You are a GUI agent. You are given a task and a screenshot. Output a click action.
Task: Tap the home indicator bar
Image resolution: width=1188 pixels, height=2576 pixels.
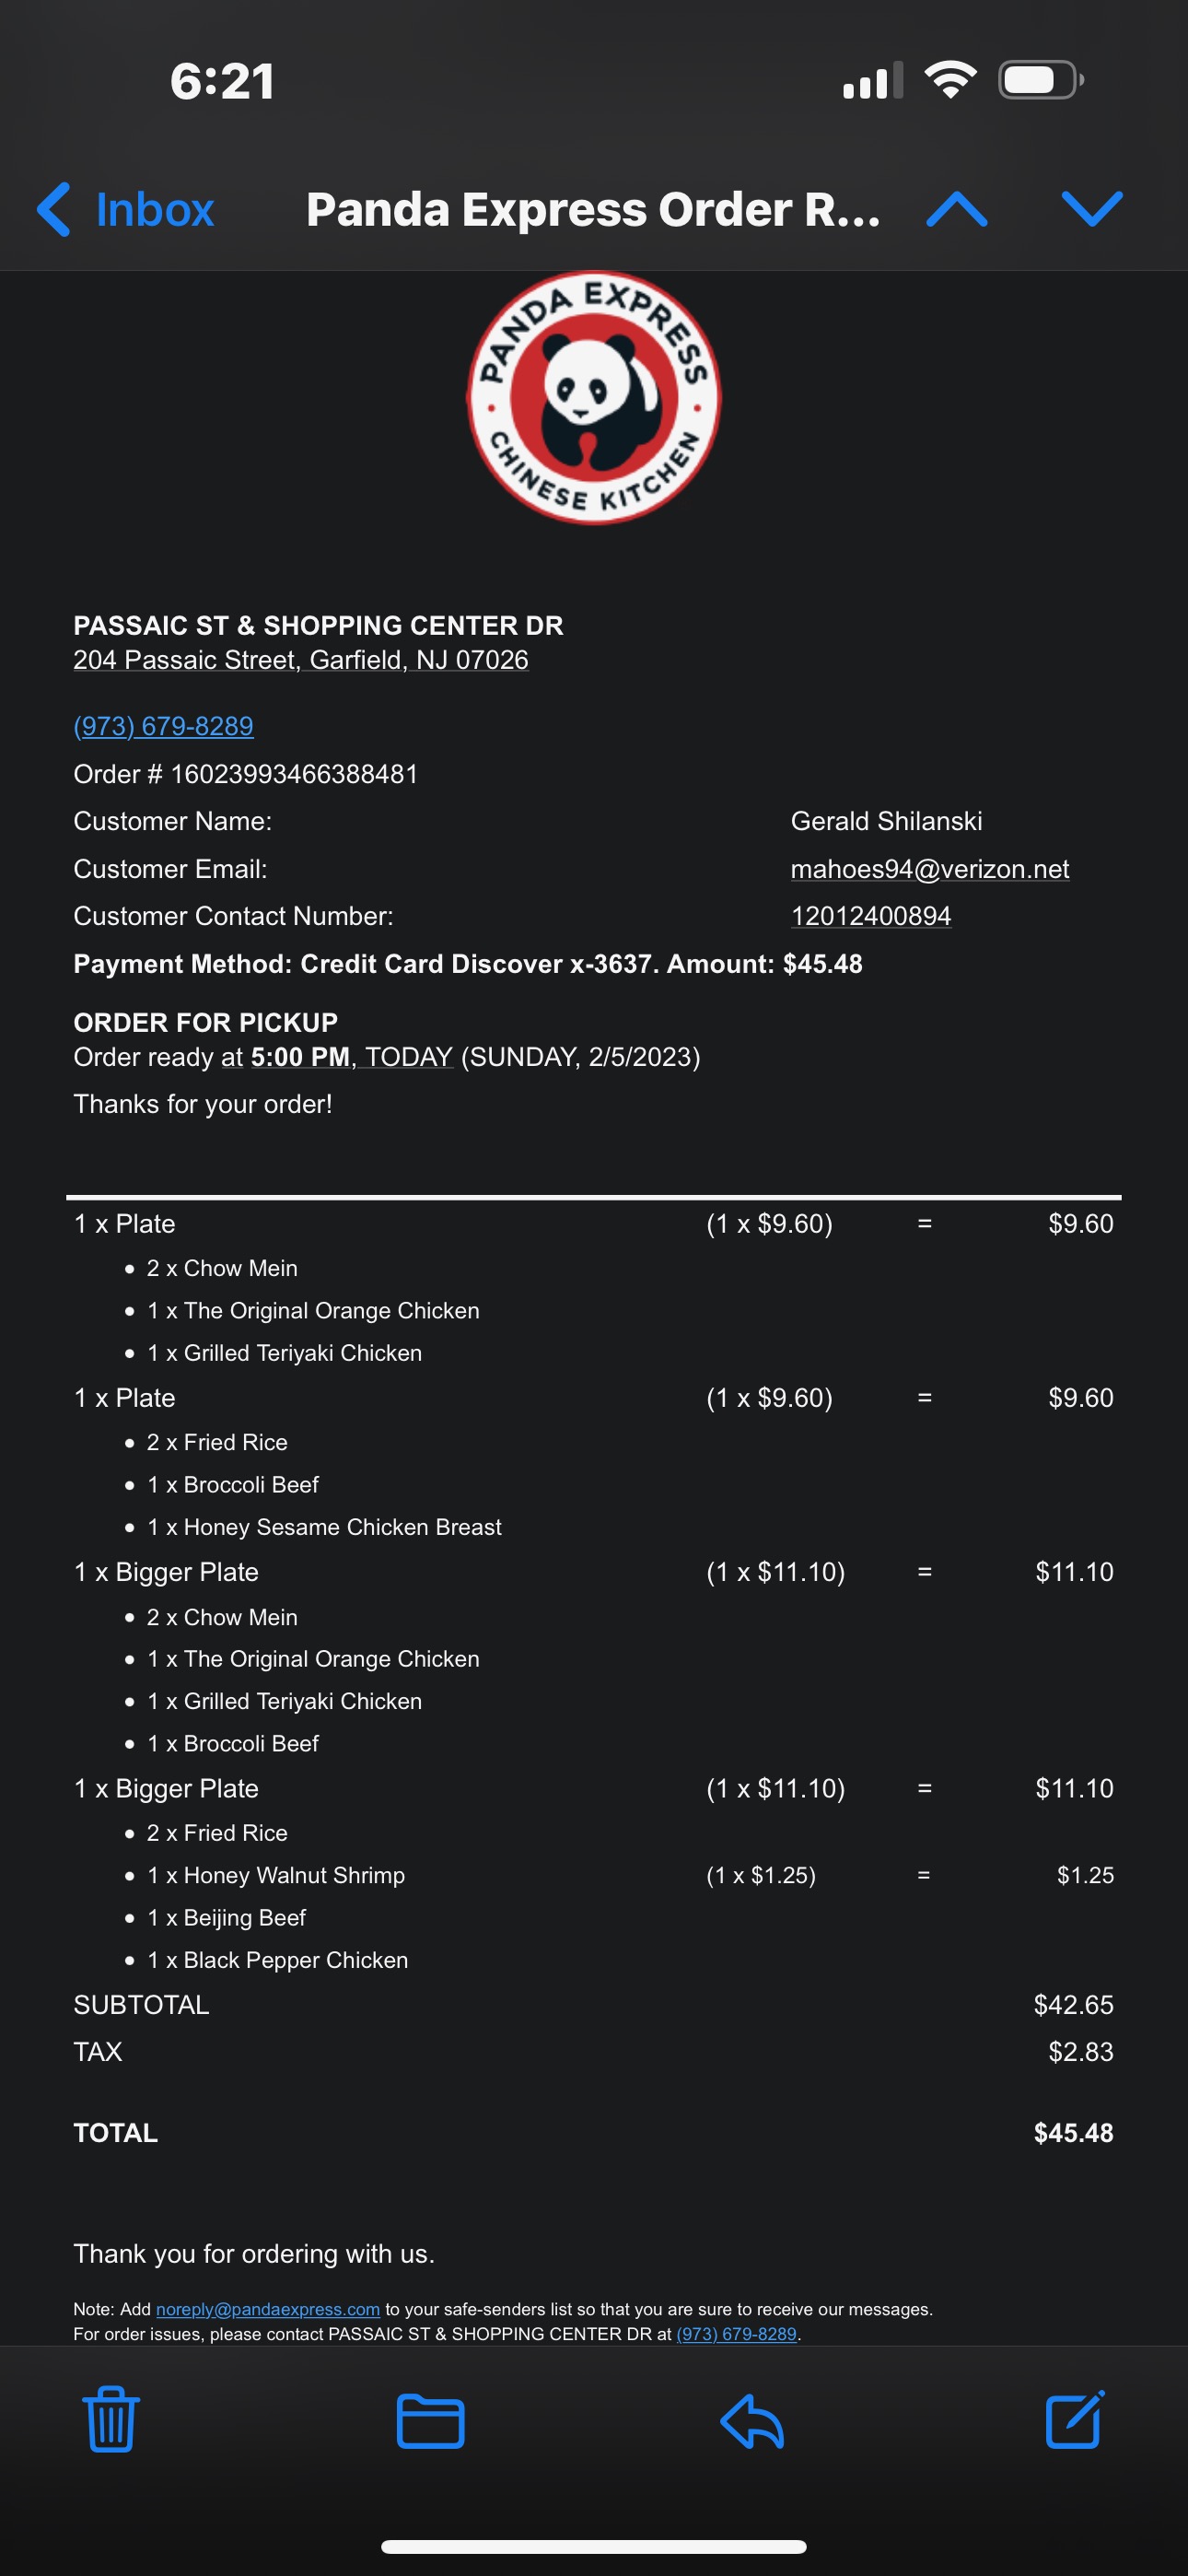(594, 2547)
